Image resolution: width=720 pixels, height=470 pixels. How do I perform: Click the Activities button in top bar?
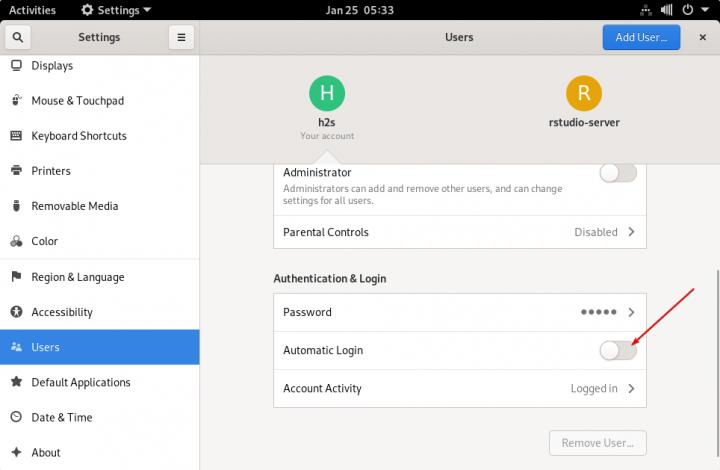[32, 10]
